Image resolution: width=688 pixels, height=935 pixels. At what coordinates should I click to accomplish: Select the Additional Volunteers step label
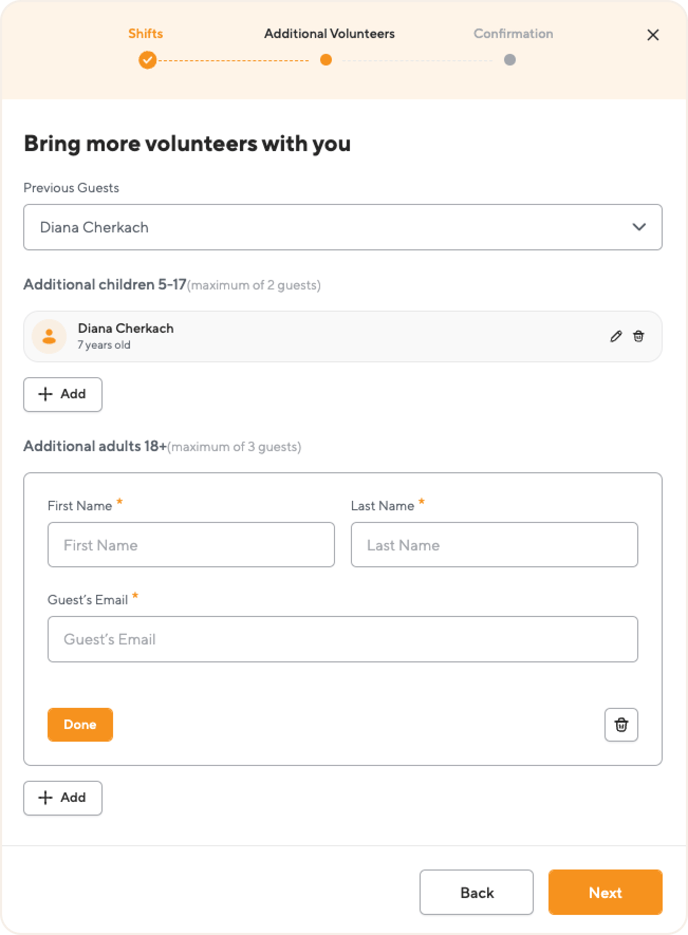pos(329,33)
